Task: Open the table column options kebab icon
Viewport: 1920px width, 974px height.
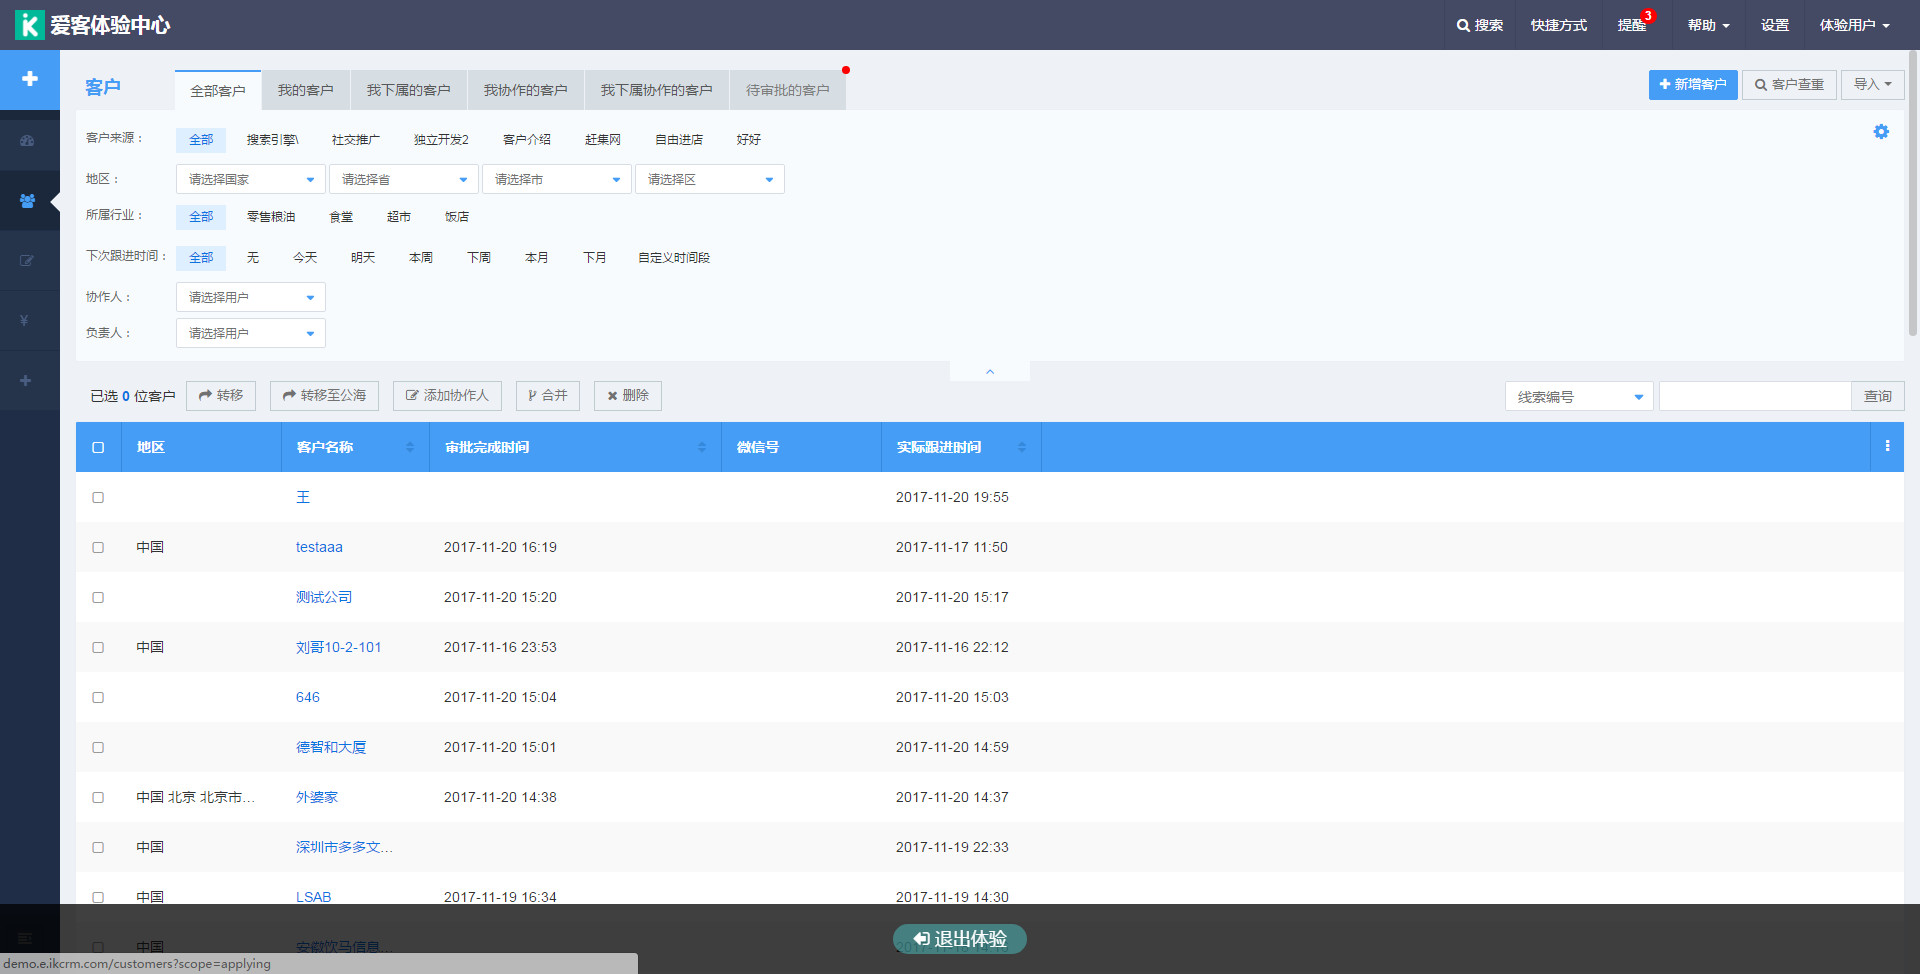Action: pos(1887,446)
